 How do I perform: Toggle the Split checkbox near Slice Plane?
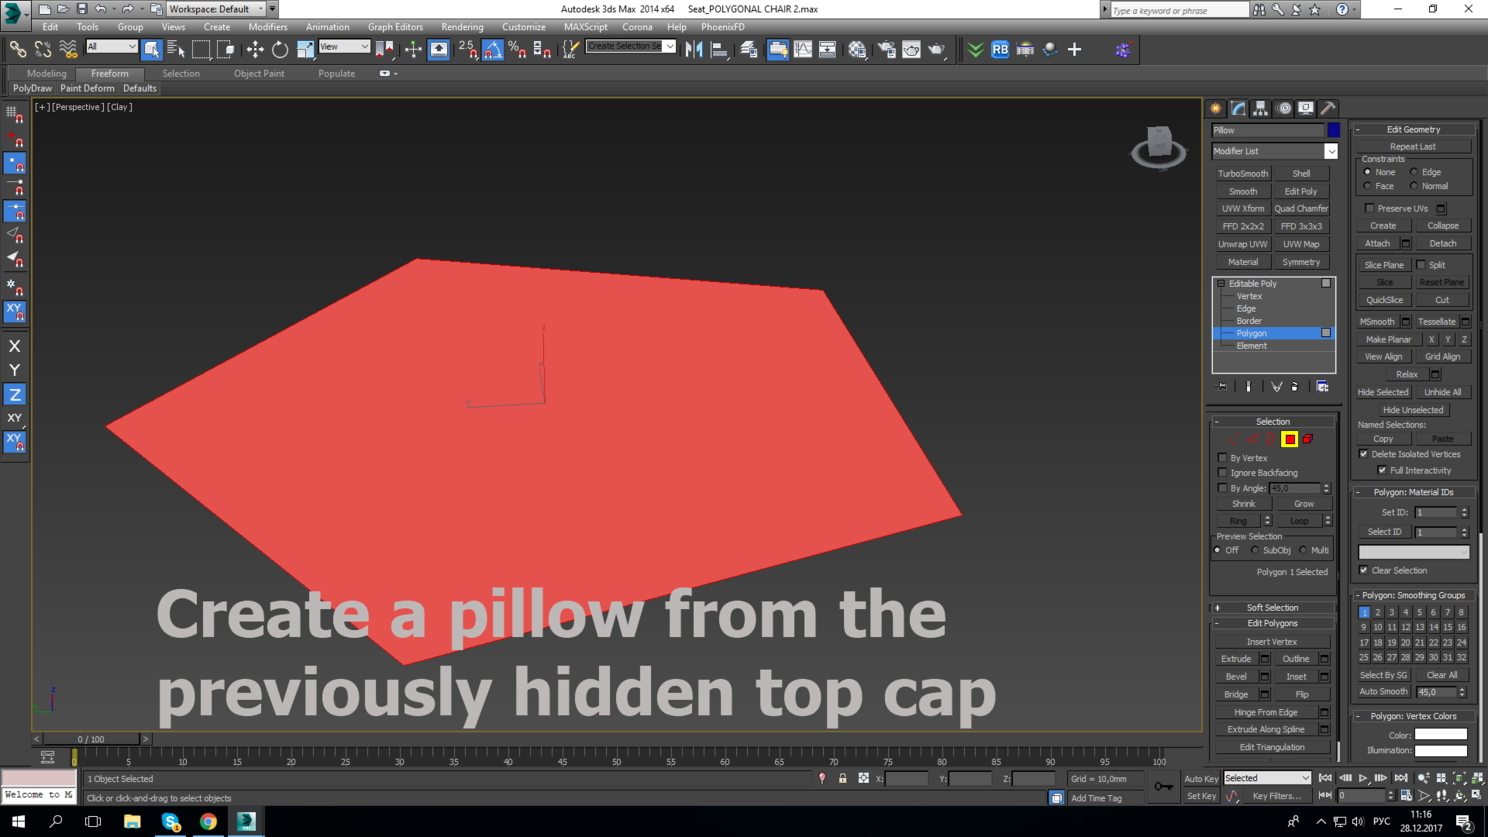1421,265
